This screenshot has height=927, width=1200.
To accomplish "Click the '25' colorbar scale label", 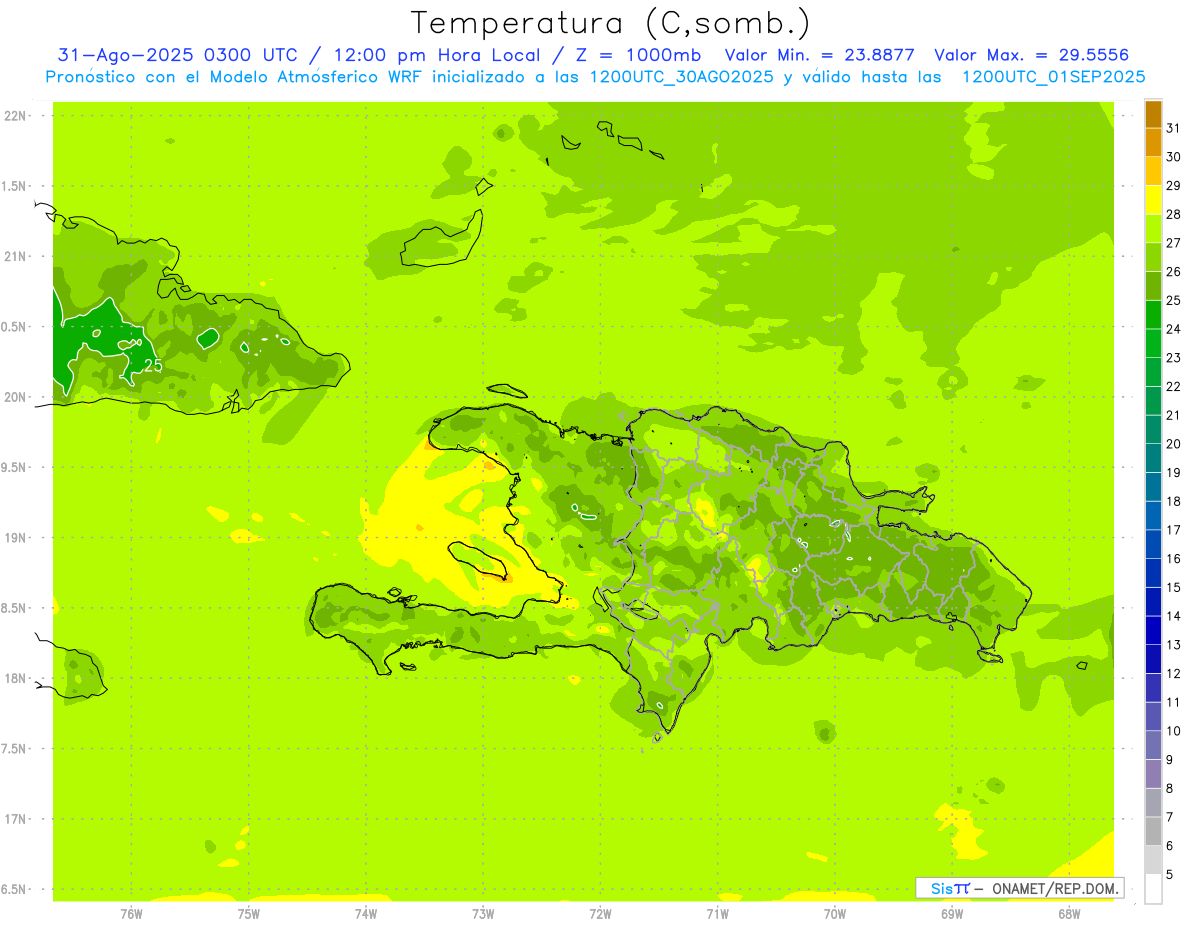I will pos(1174,300).
